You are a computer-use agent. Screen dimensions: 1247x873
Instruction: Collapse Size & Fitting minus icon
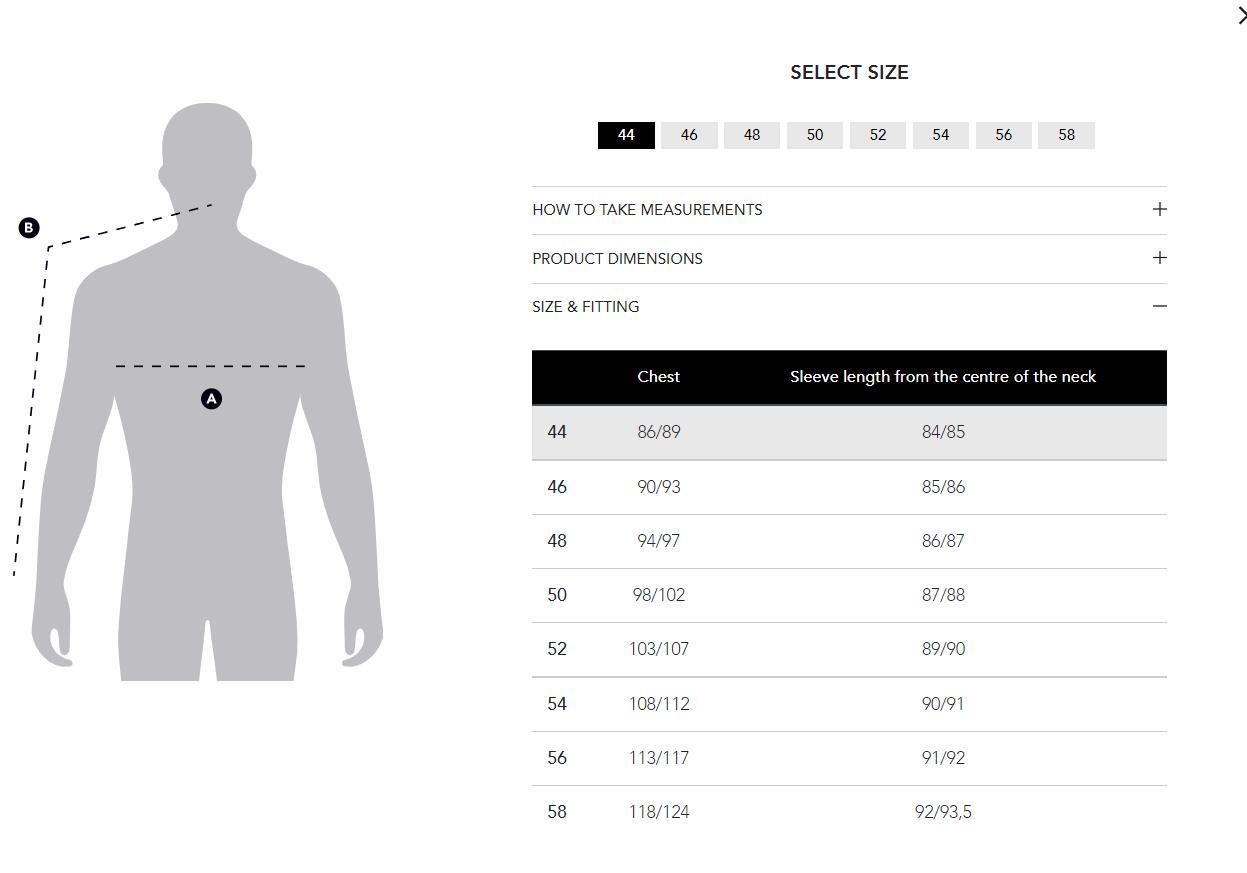tap(1159, 306)
